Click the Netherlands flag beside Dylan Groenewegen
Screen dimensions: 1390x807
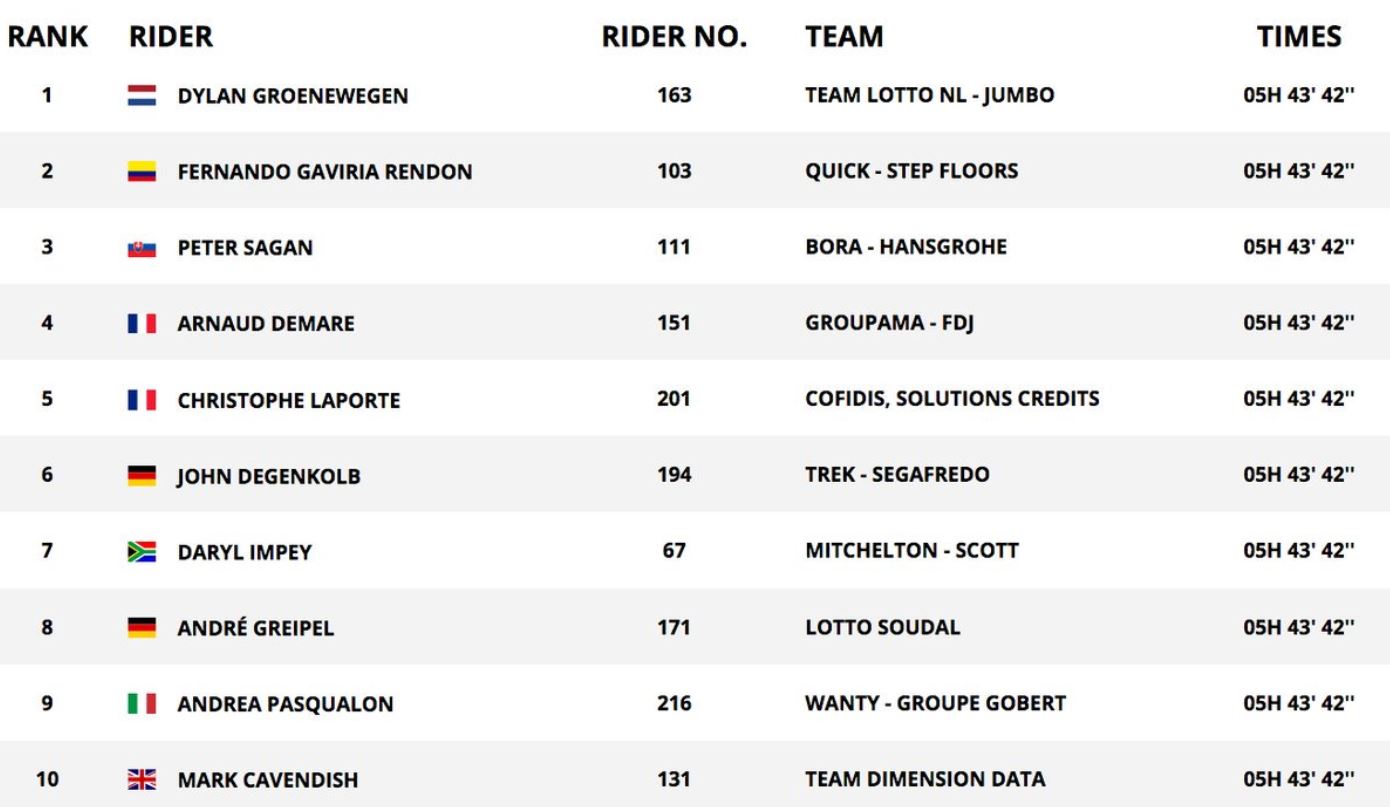142,96
